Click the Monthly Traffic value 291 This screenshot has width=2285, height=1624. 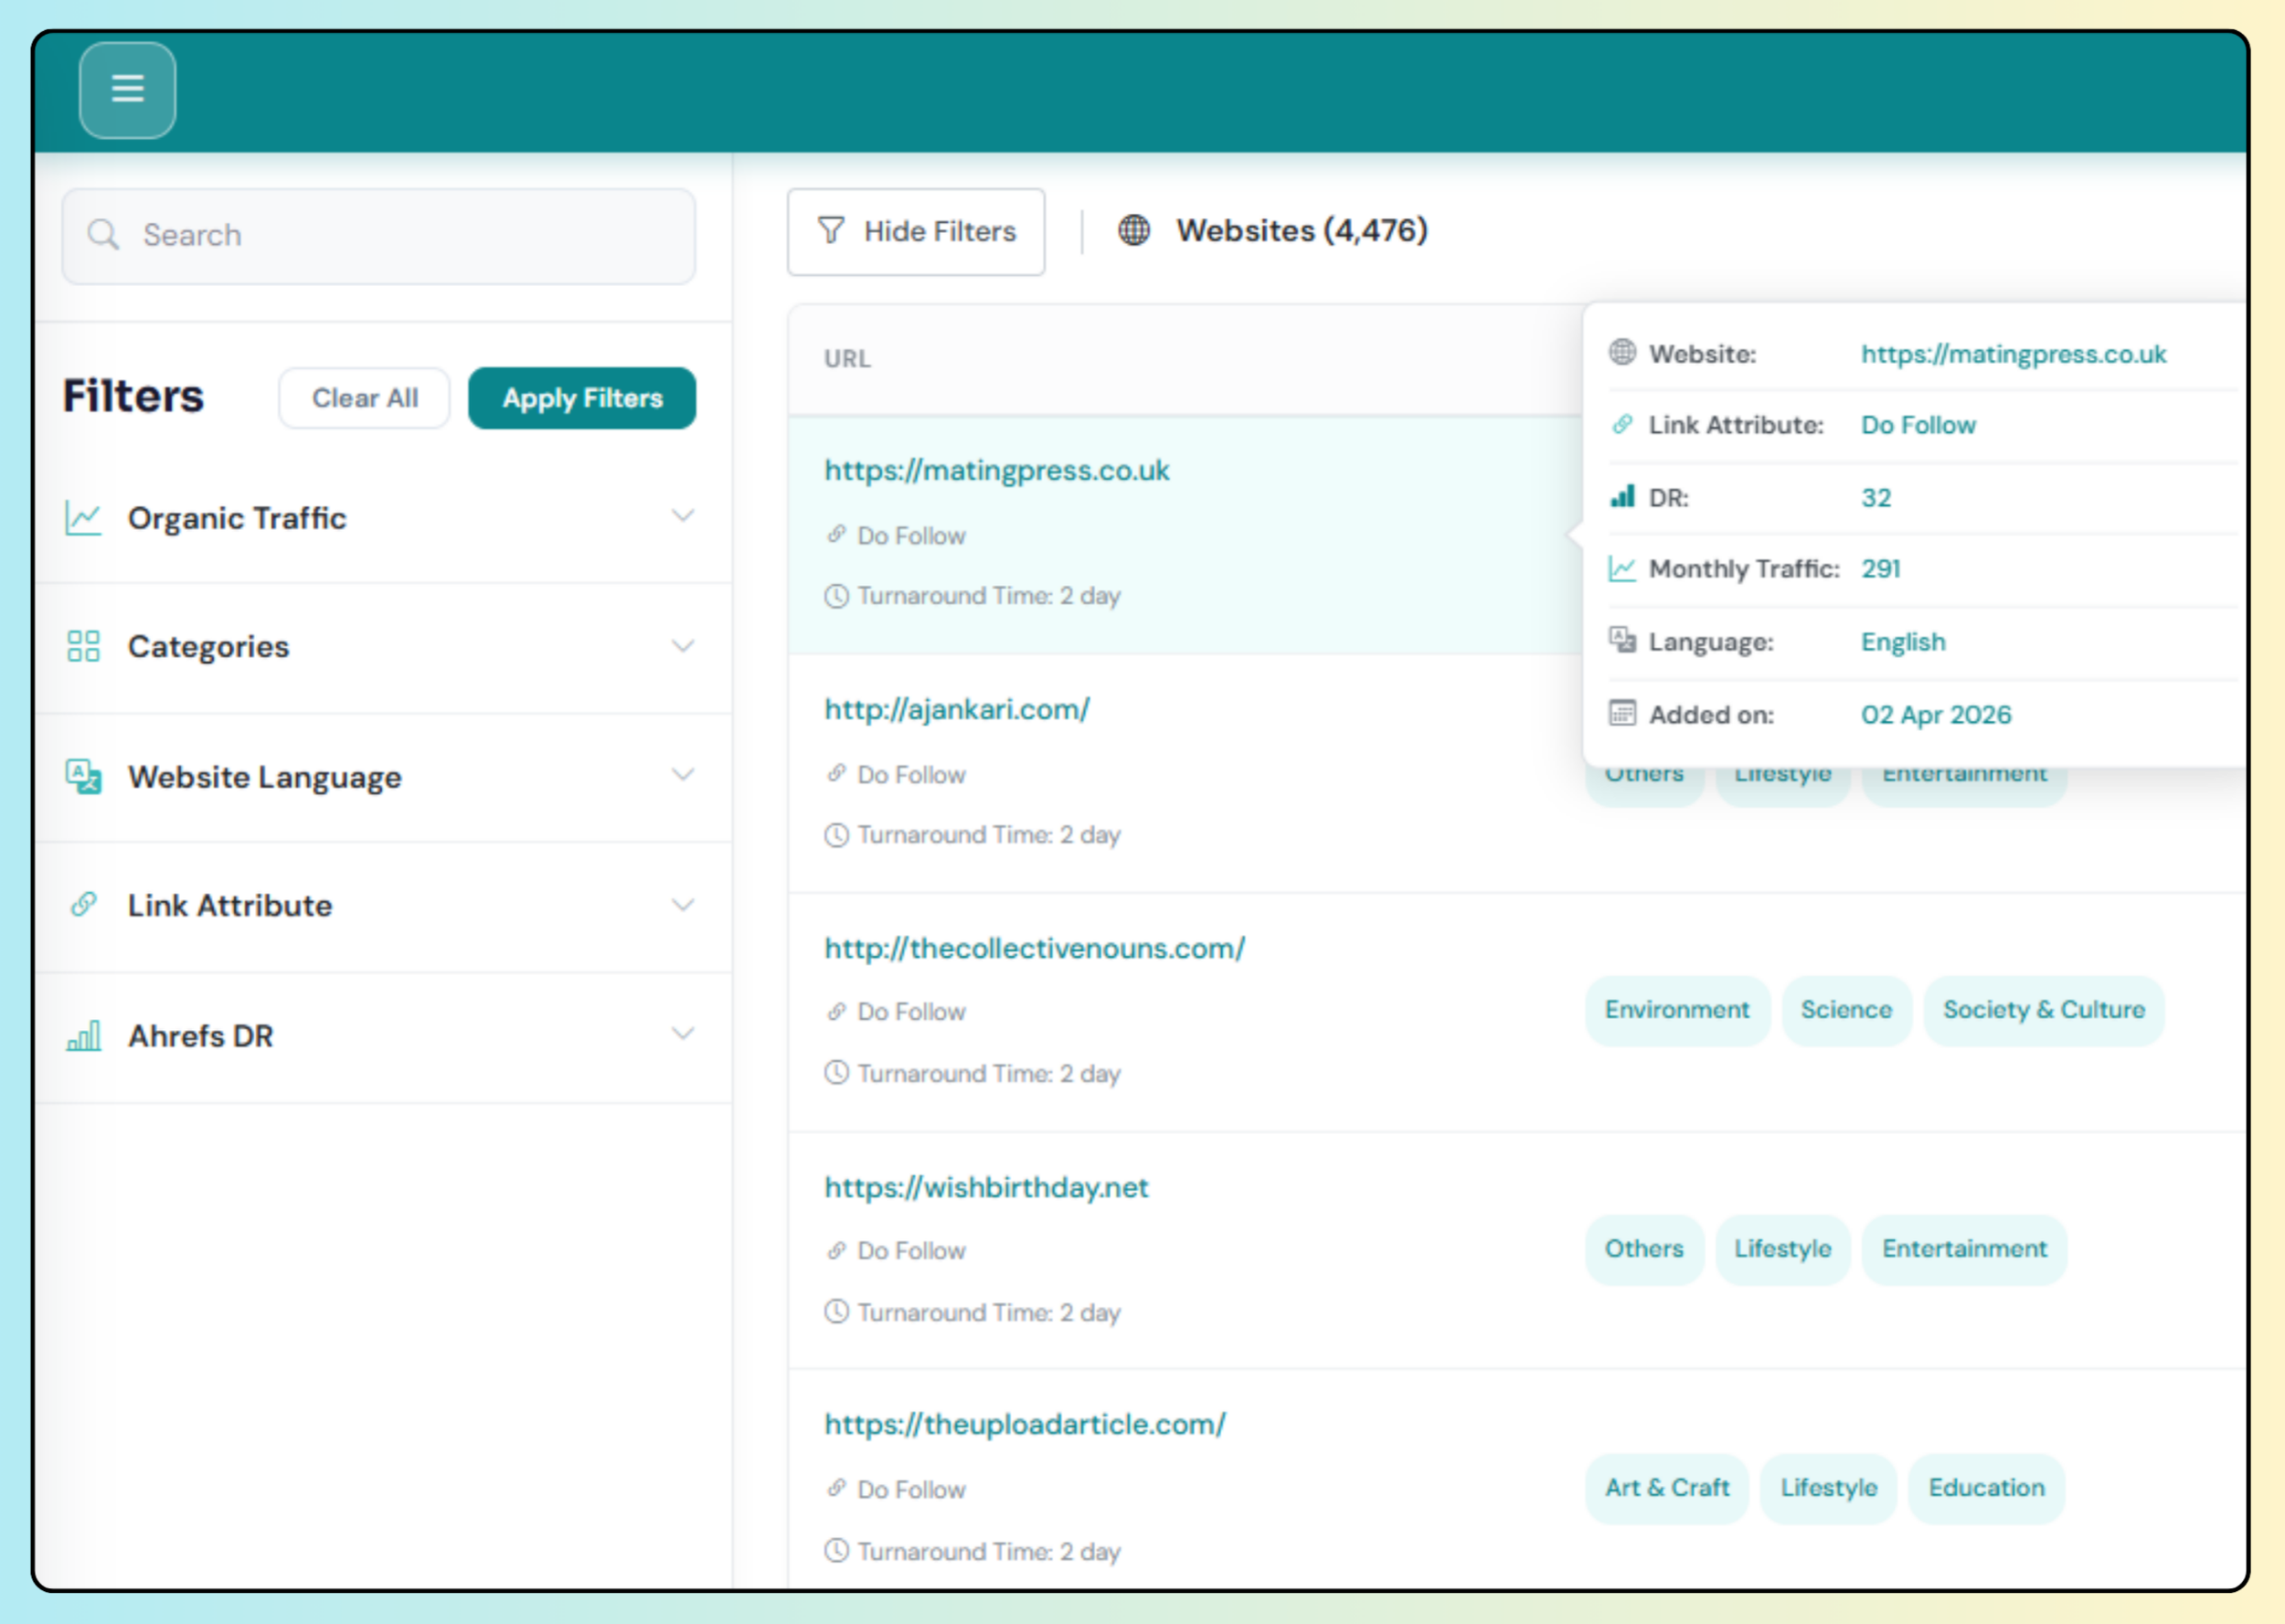point(1880,569)
